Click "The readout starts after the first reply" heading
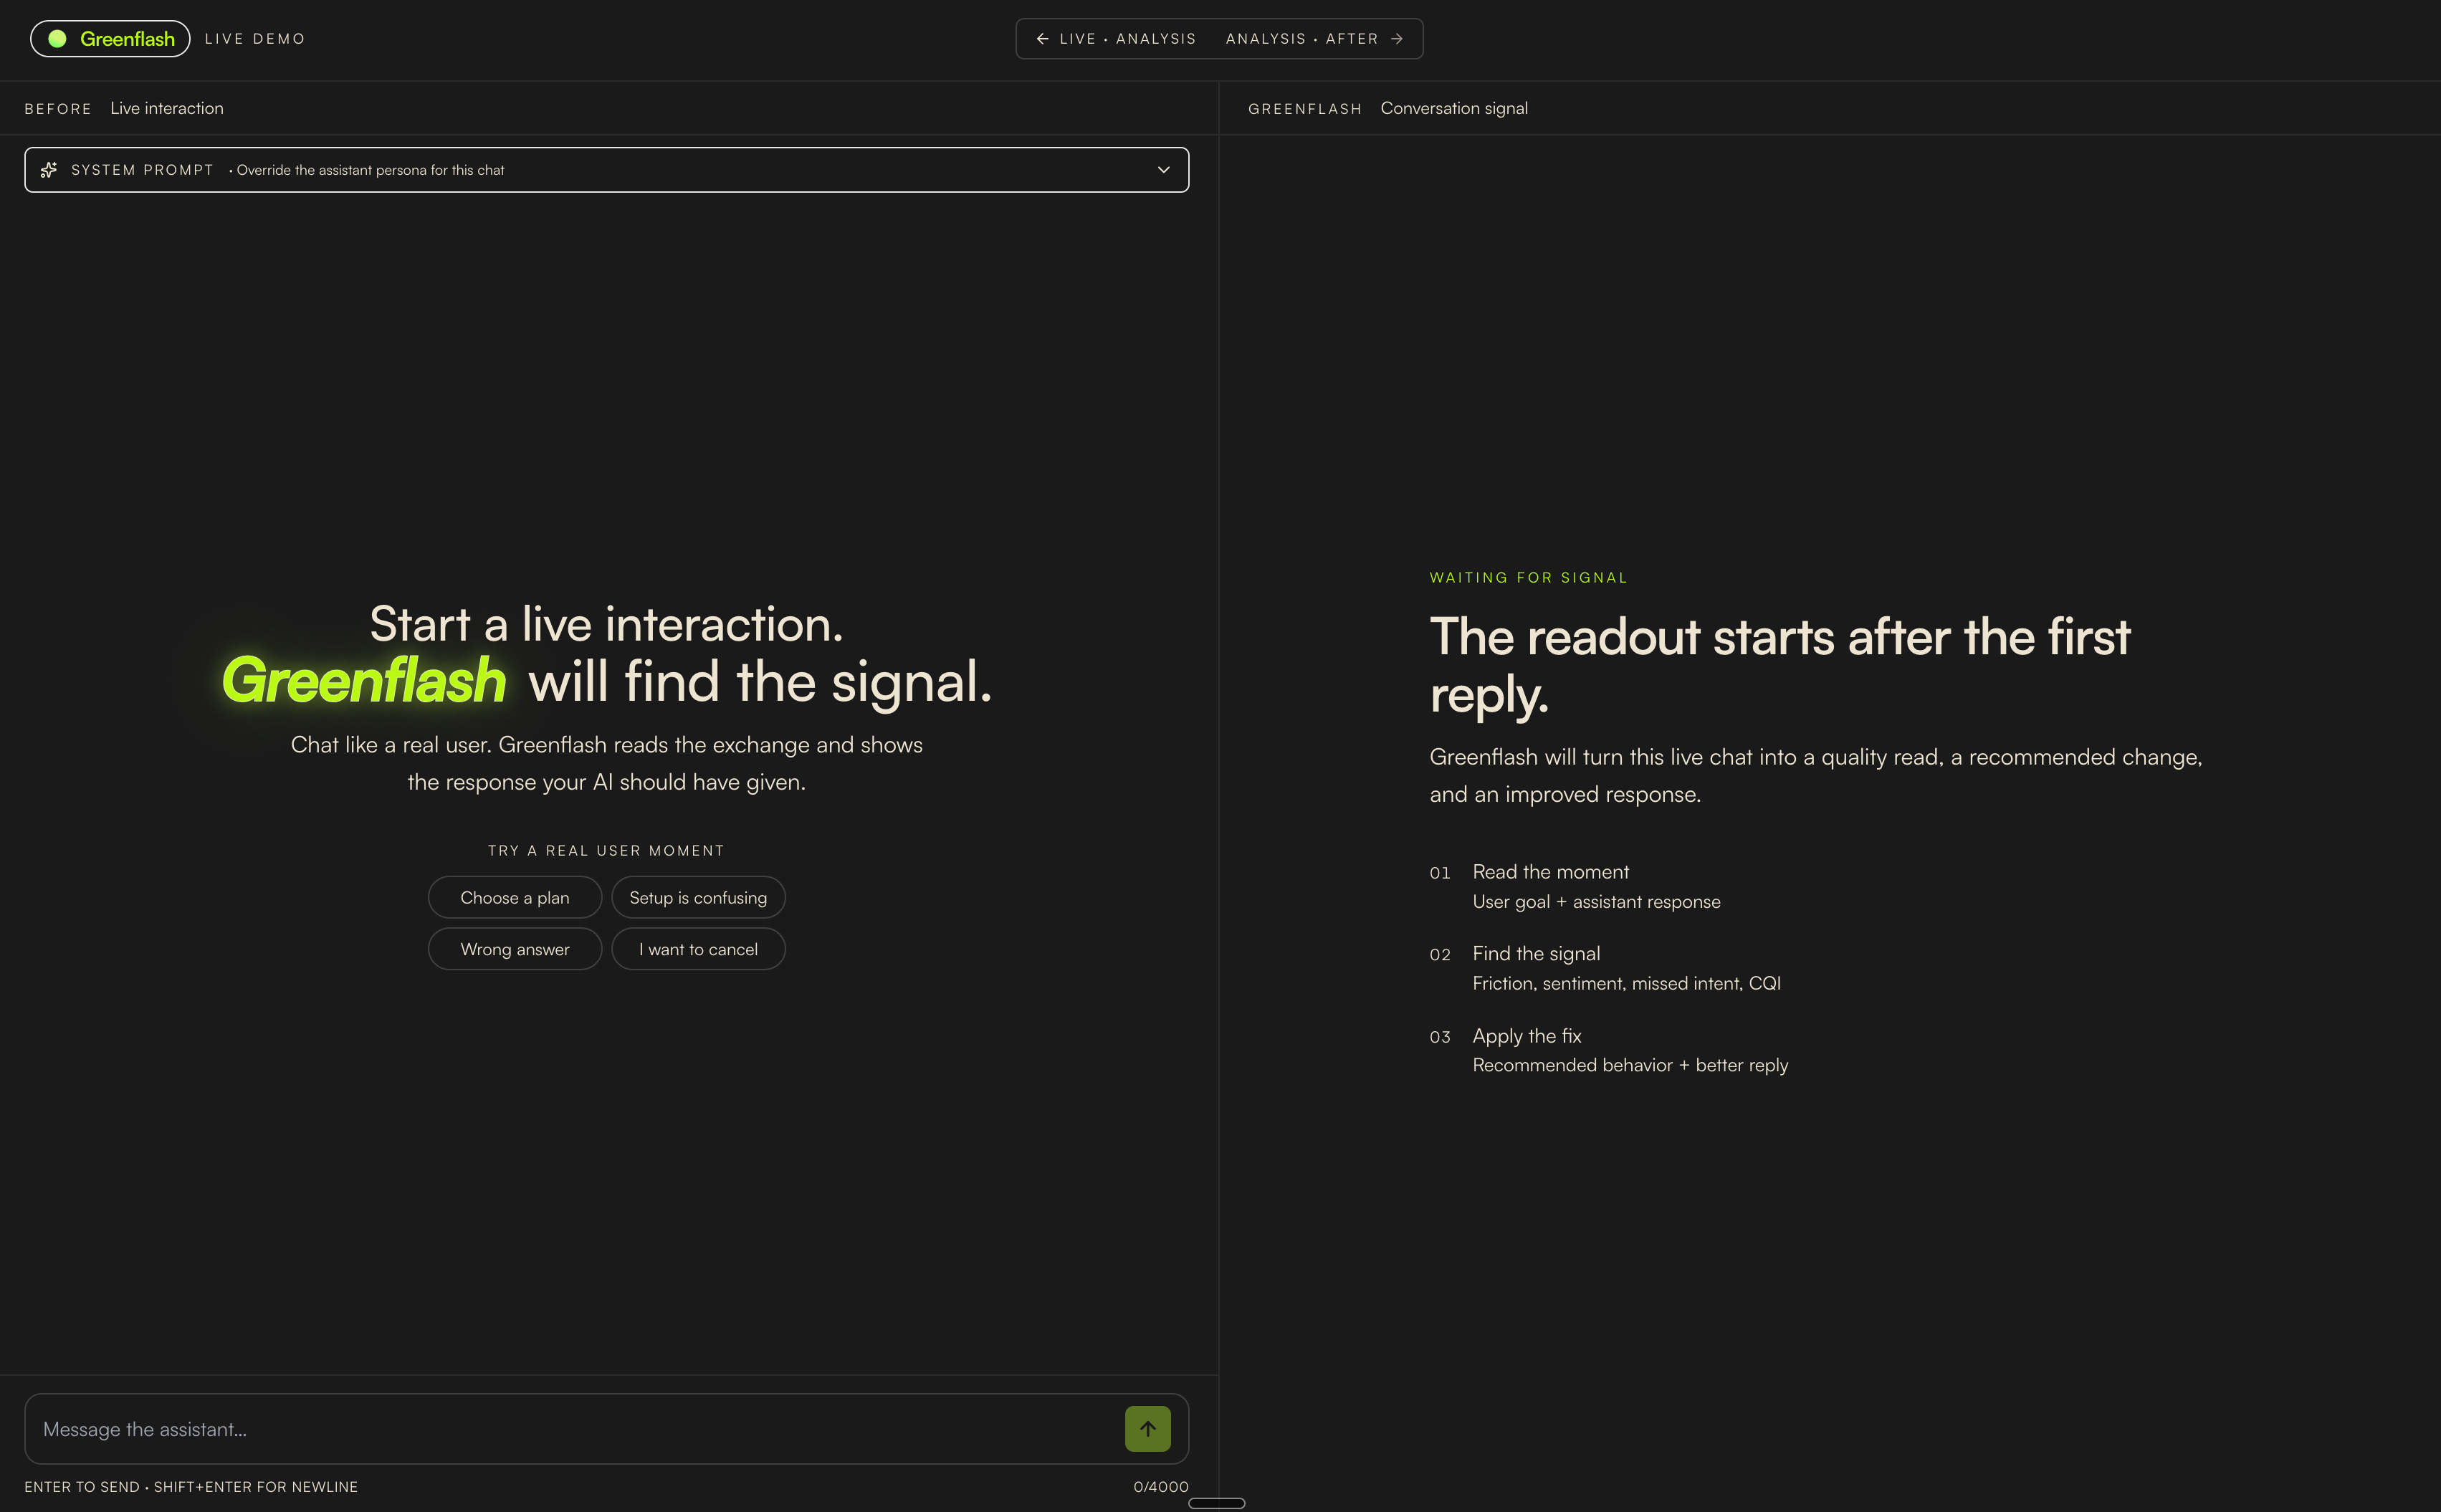This screenshot has height=1512, width=2441. point(1780,665)
